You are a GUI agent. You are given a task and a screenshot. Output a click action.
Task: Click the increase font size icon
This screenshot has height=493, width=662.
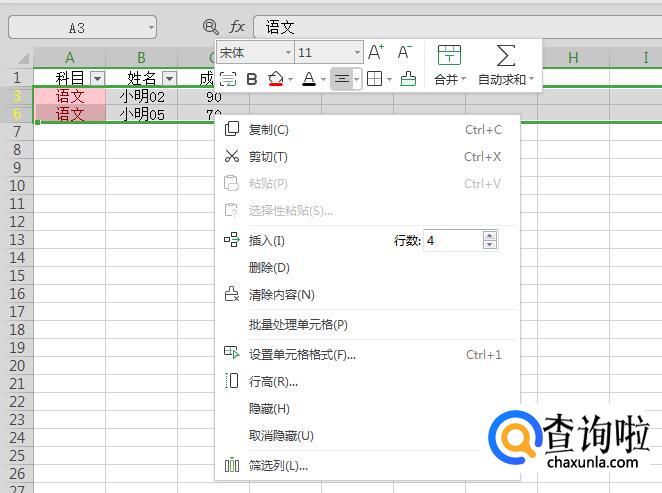coord(376,52)
